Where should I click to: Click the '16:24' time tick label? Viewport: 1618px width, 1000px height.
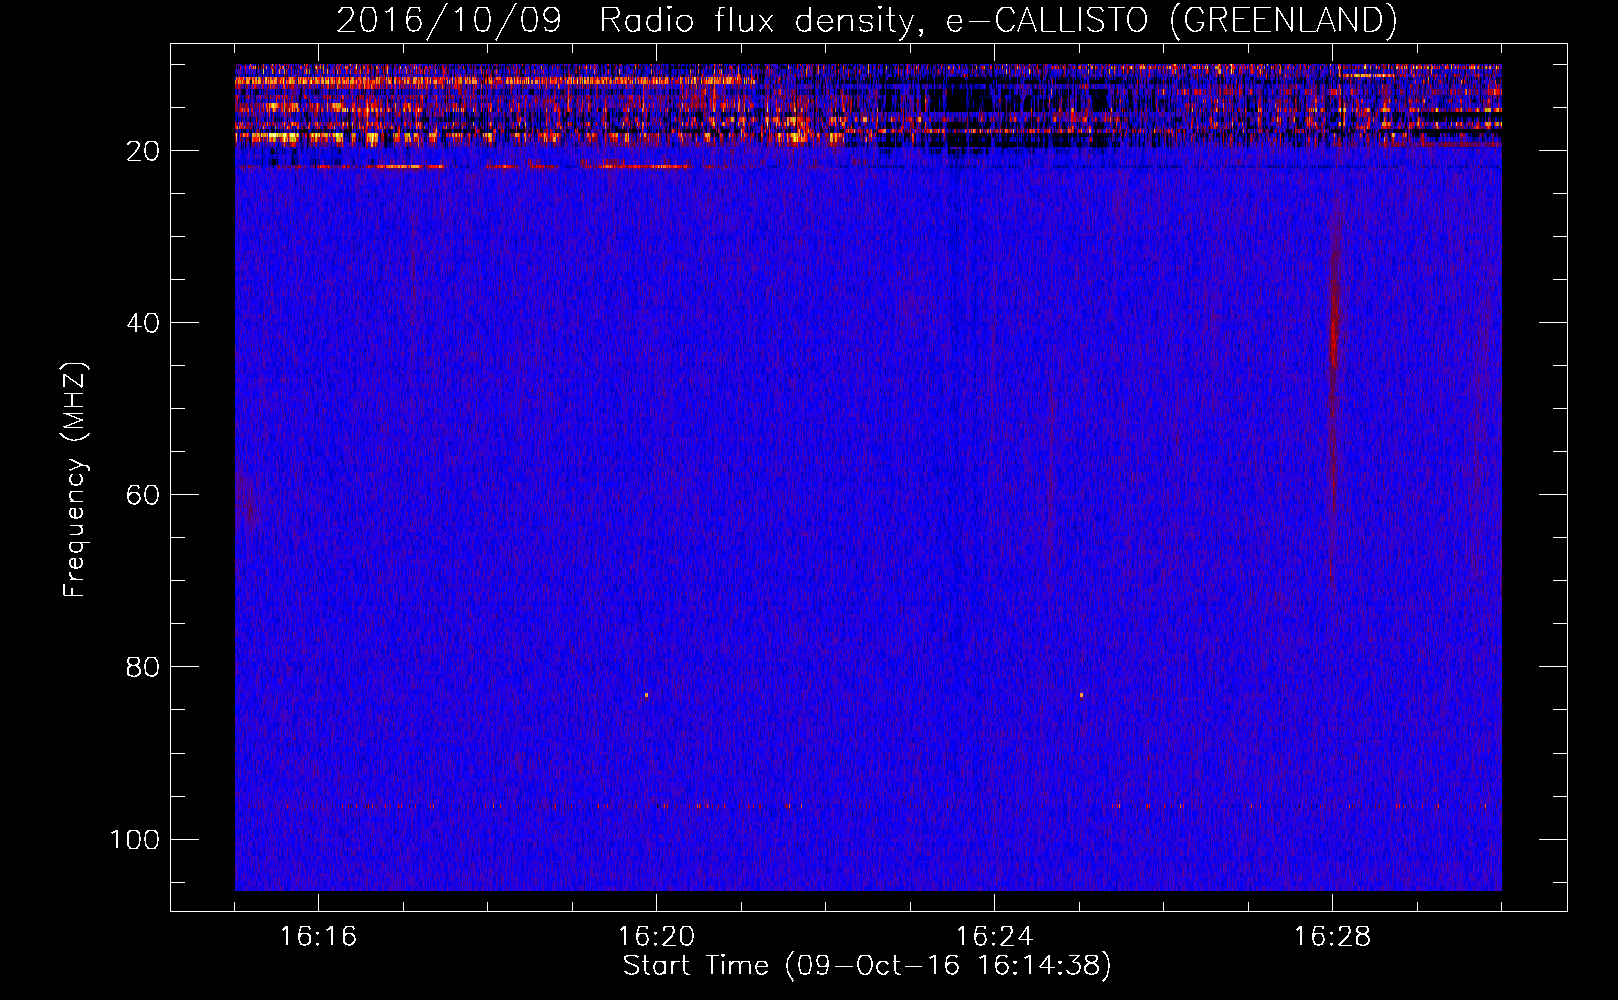click(x=994, y=937)
